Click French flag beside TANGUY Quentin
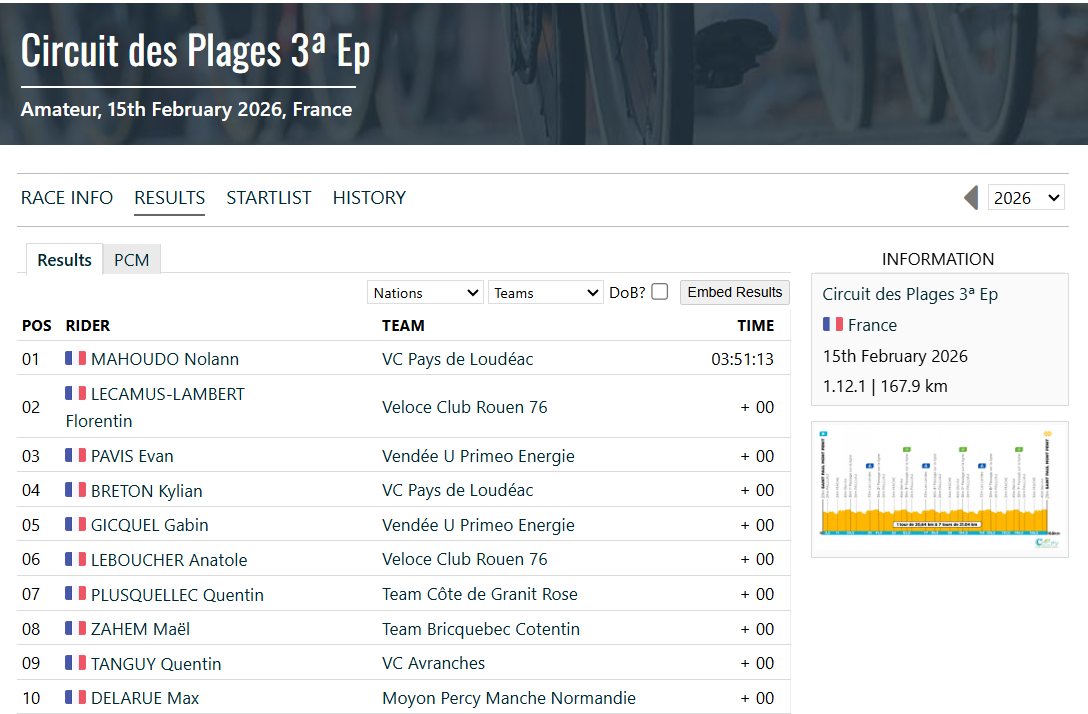The height and width of the screenshot is (714, 1088). [x=76, y=663]
